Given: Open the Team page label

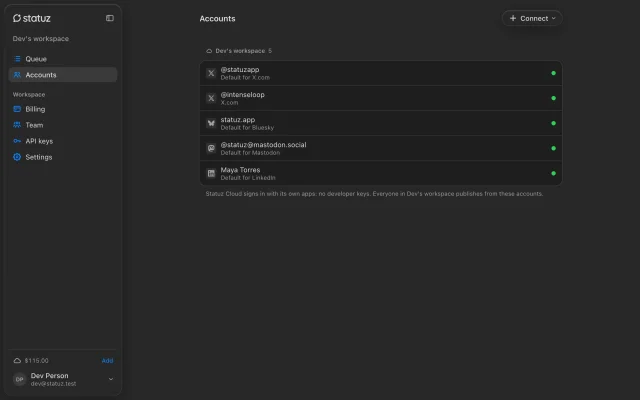Looking at the screenshot, I should point(34,125).
